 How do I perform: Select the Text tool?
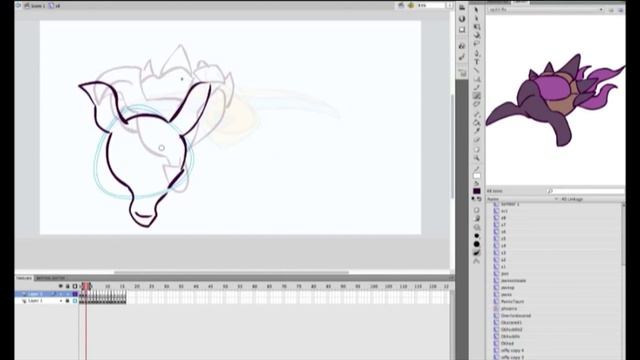click(477, 62)
